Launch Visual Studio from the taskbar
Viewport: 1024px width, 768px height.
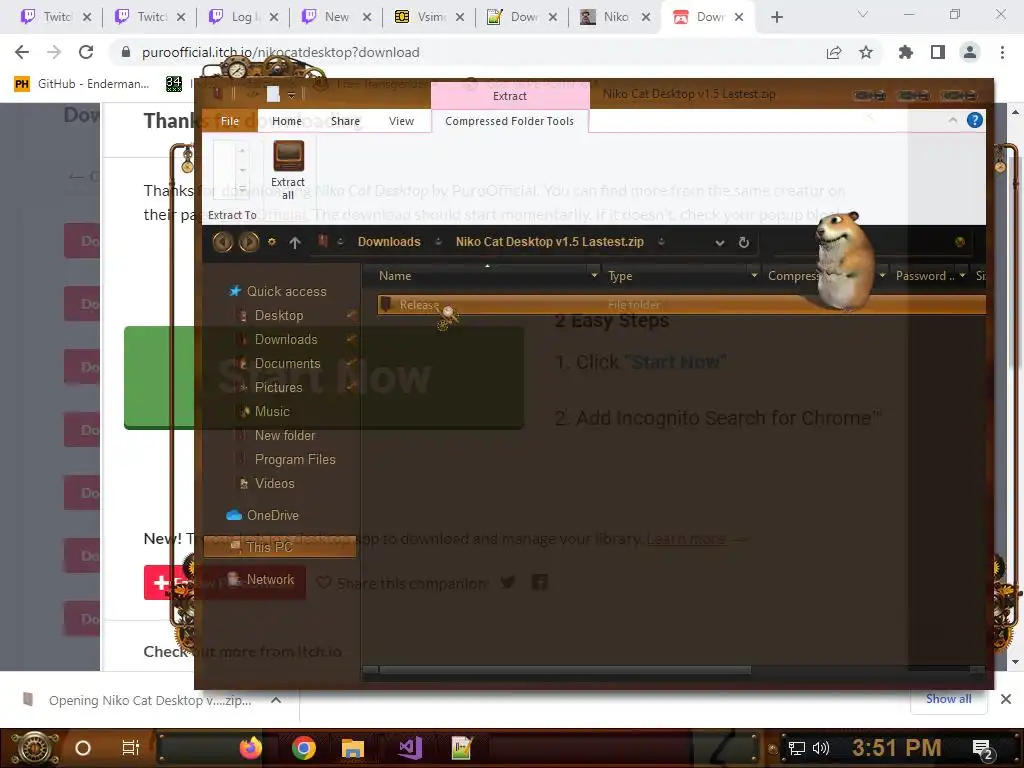pyautogui.click(x=410, y=748)
